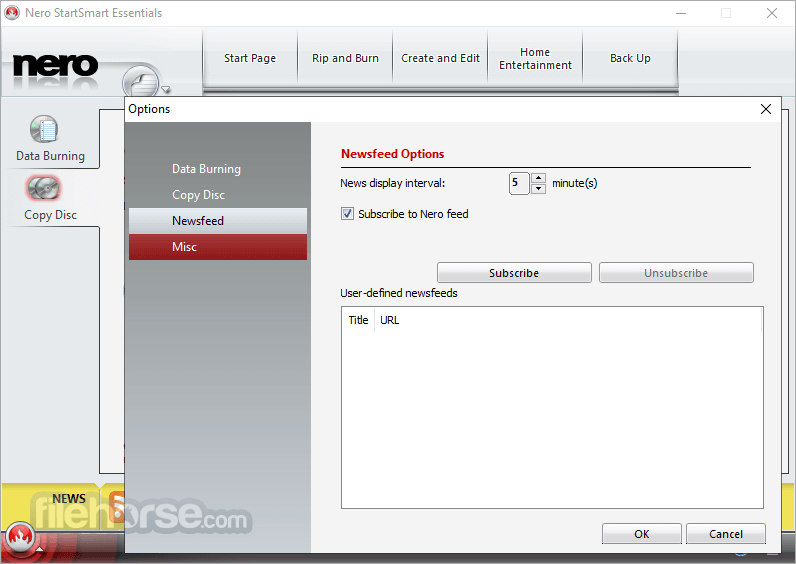
Task: Click the Subscribe button
Action: tap(514, 273)
